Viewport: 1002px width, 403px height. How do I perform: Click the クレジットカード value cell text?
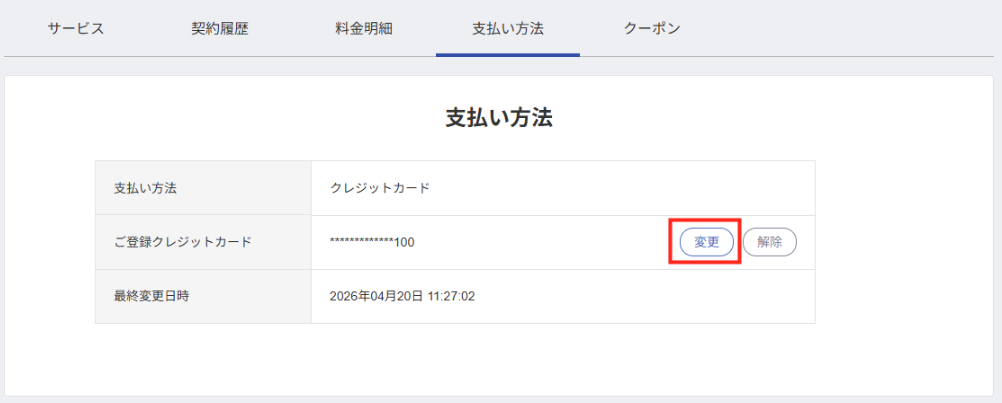(x=380, y=188)
